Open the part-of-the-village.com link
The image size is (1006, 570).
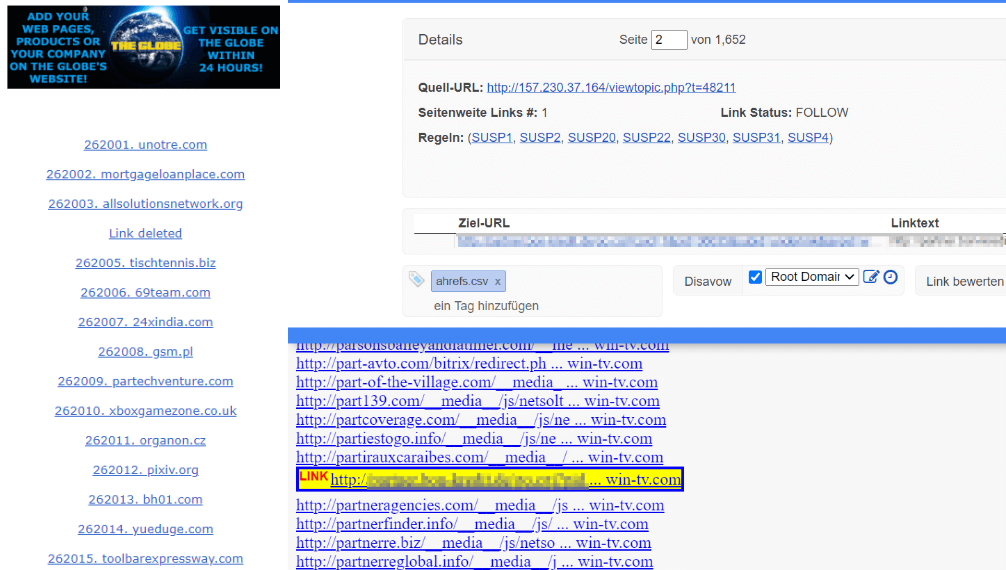click(x=477, y=382)
